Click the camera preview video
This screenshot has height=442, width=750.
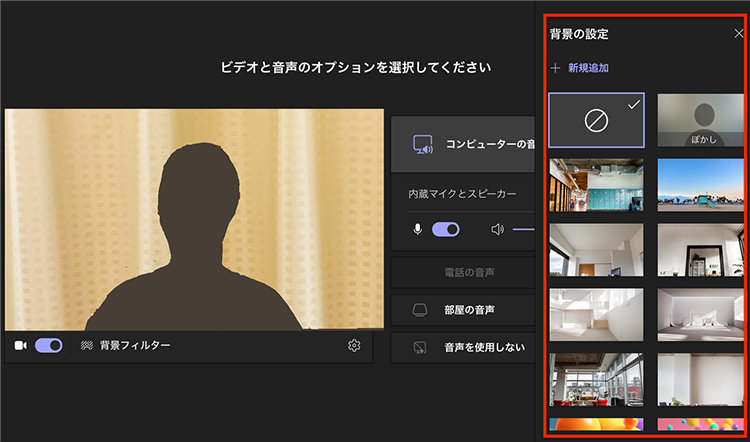click(194, 220)
